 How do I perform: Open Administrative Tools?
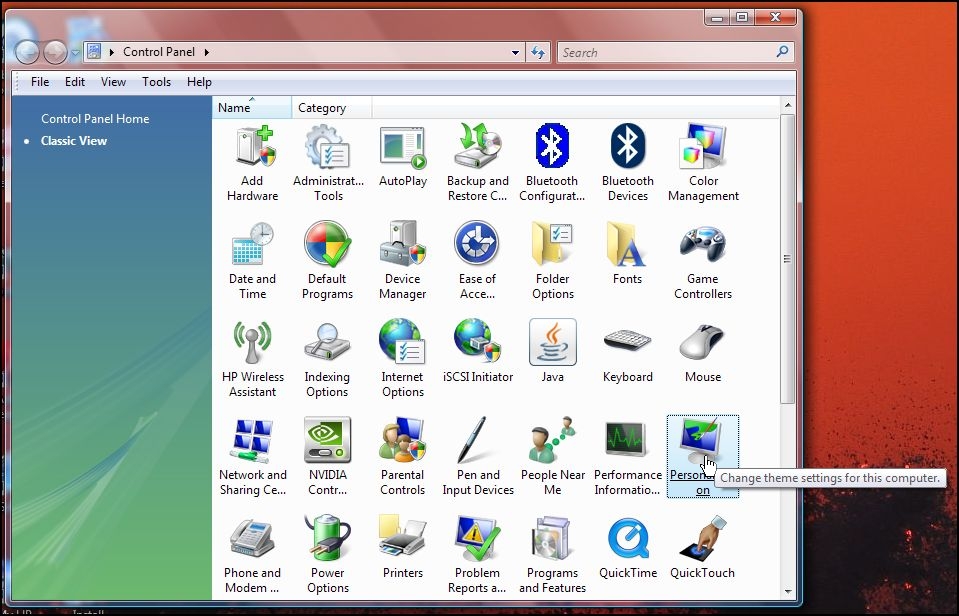click(x=328, y=163)
